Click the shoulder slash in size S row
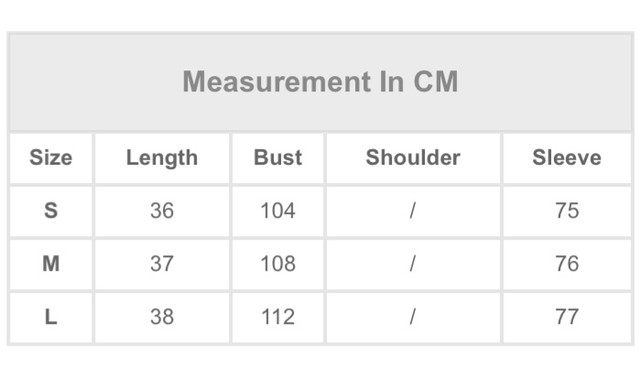Viewport: 640px width, 367px height. tap(413, 211)
